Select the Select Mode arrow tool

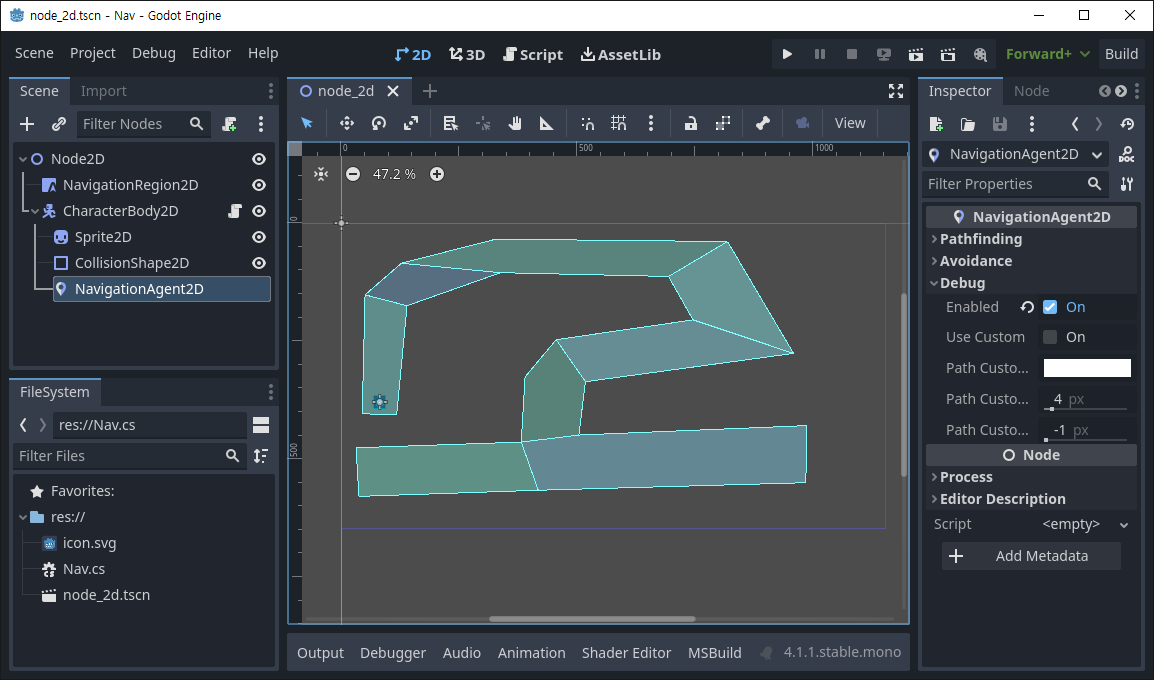coord(307,123)
